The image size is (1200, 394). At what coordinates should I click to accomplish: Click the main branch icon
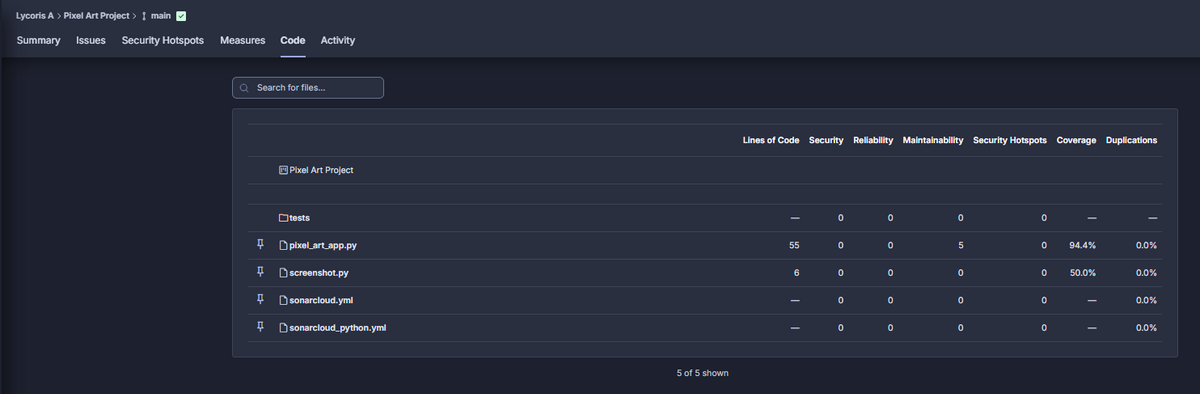144,15
